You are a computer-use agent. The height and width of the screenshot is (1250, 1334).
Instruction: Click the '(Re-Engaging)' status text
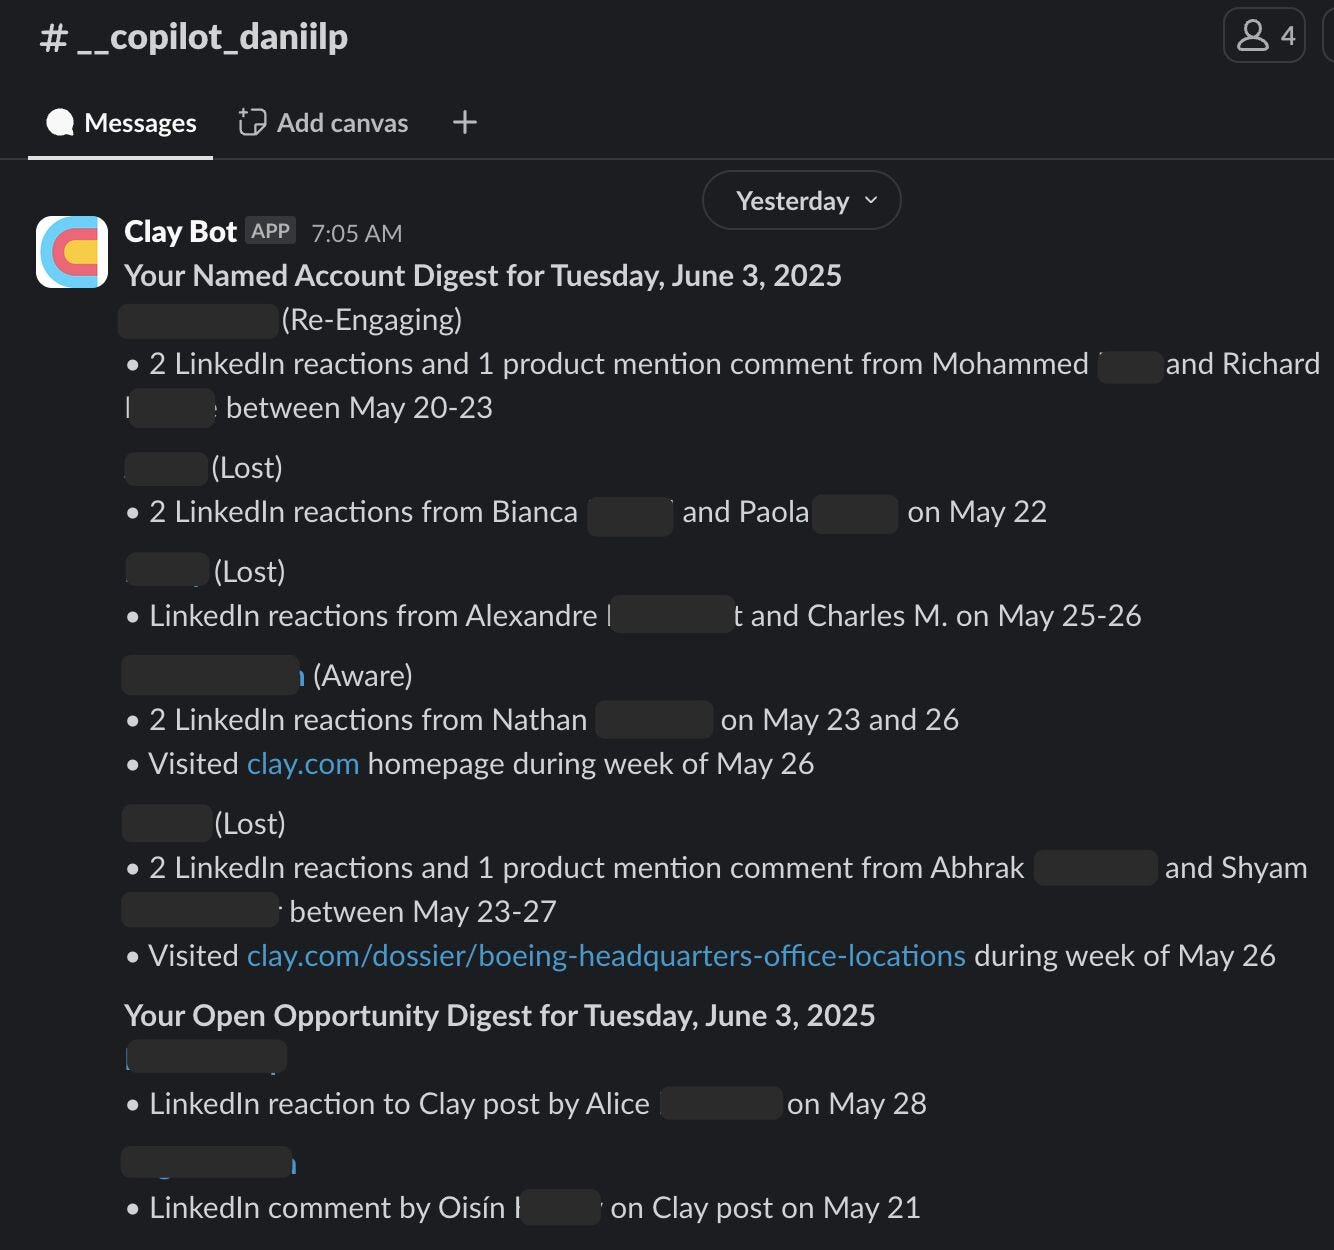(372, 320)
